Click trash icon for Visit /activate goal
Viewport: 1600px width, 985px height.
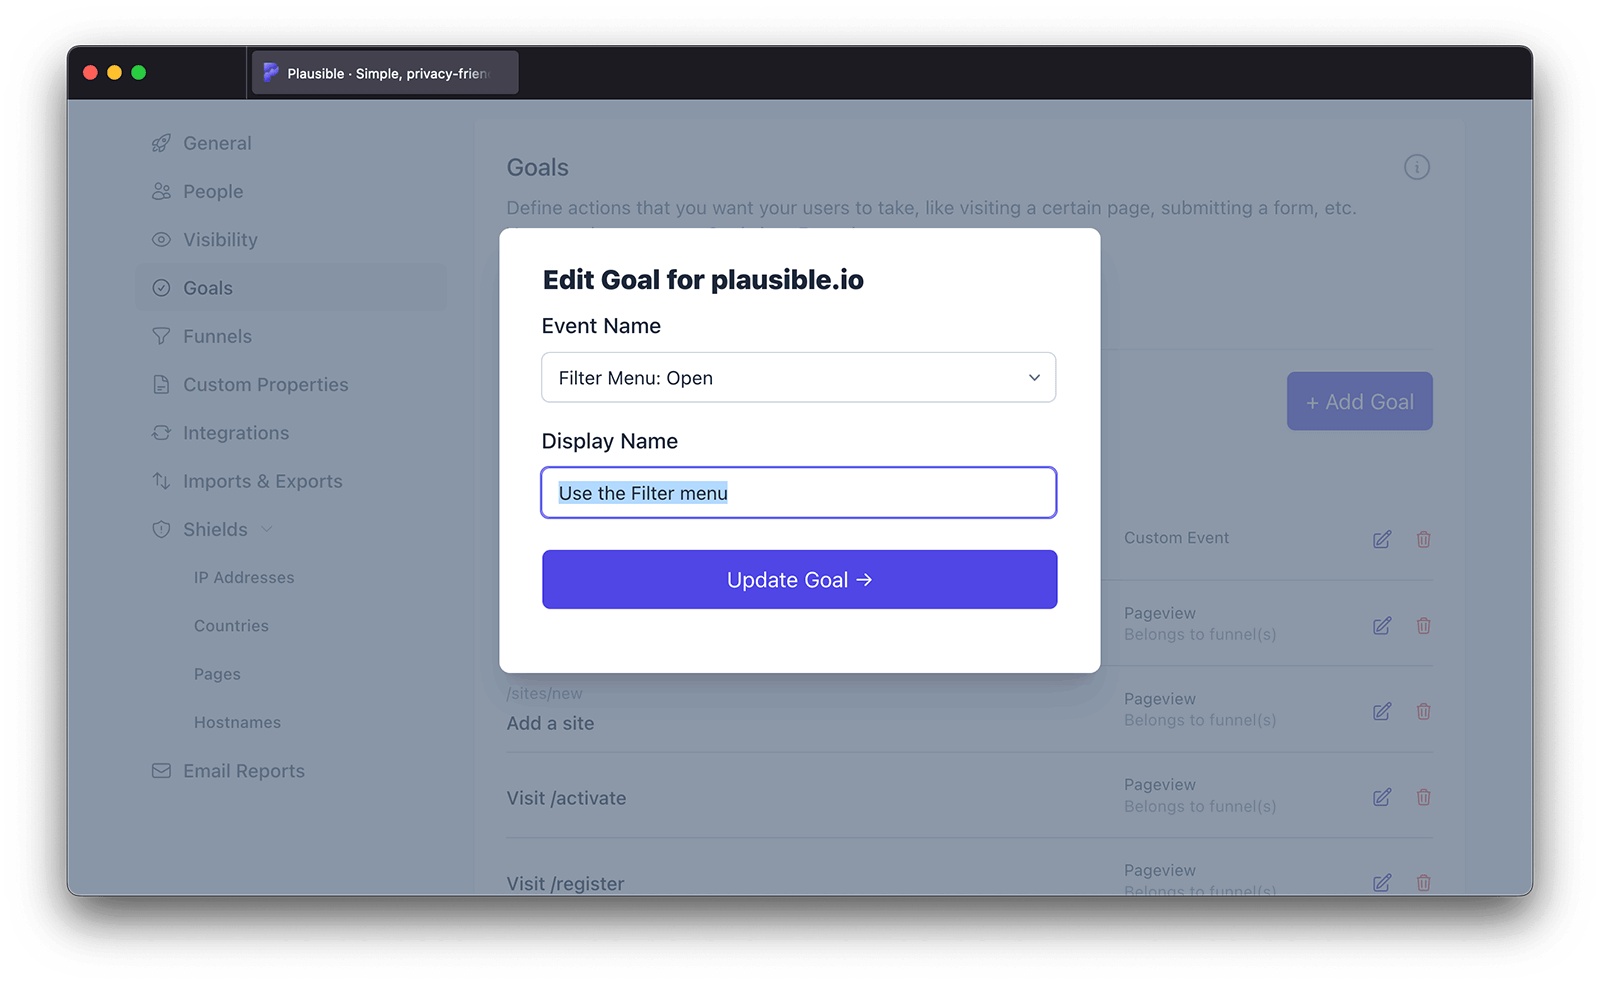click(1423, 797)
